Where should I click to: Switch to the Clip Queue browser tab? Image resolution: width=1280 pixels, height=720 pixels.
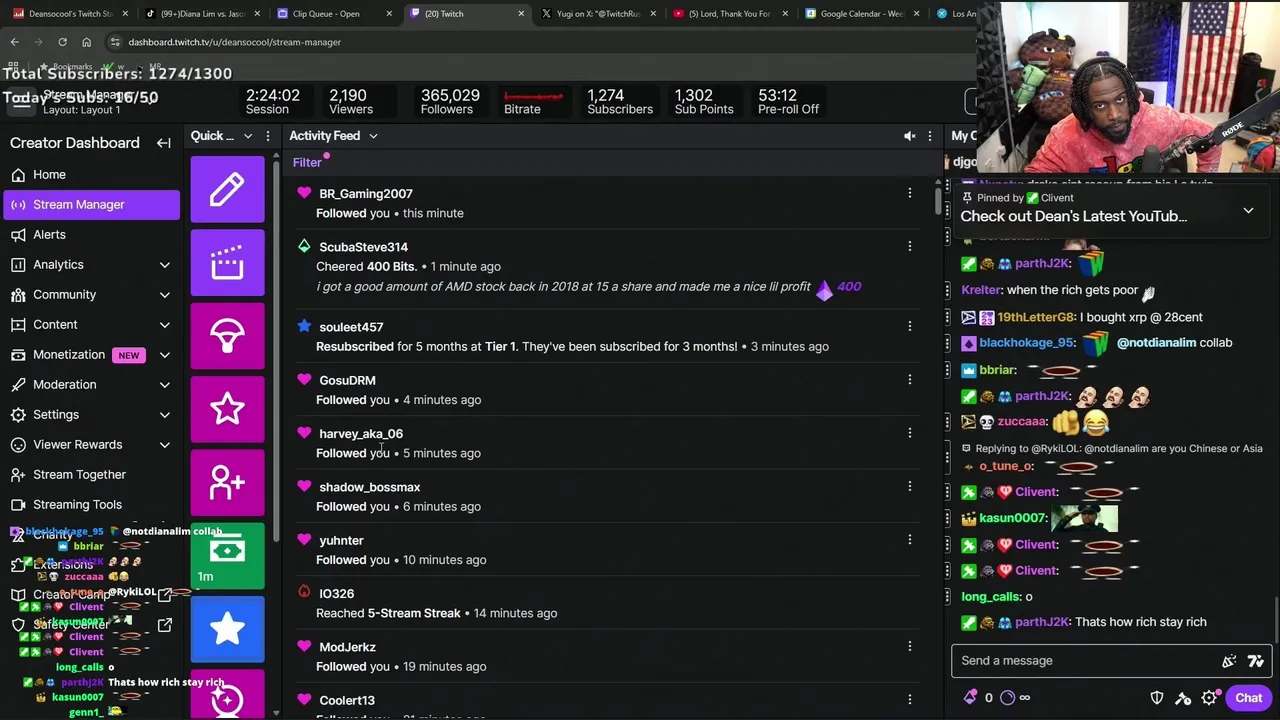coord(332,14)
